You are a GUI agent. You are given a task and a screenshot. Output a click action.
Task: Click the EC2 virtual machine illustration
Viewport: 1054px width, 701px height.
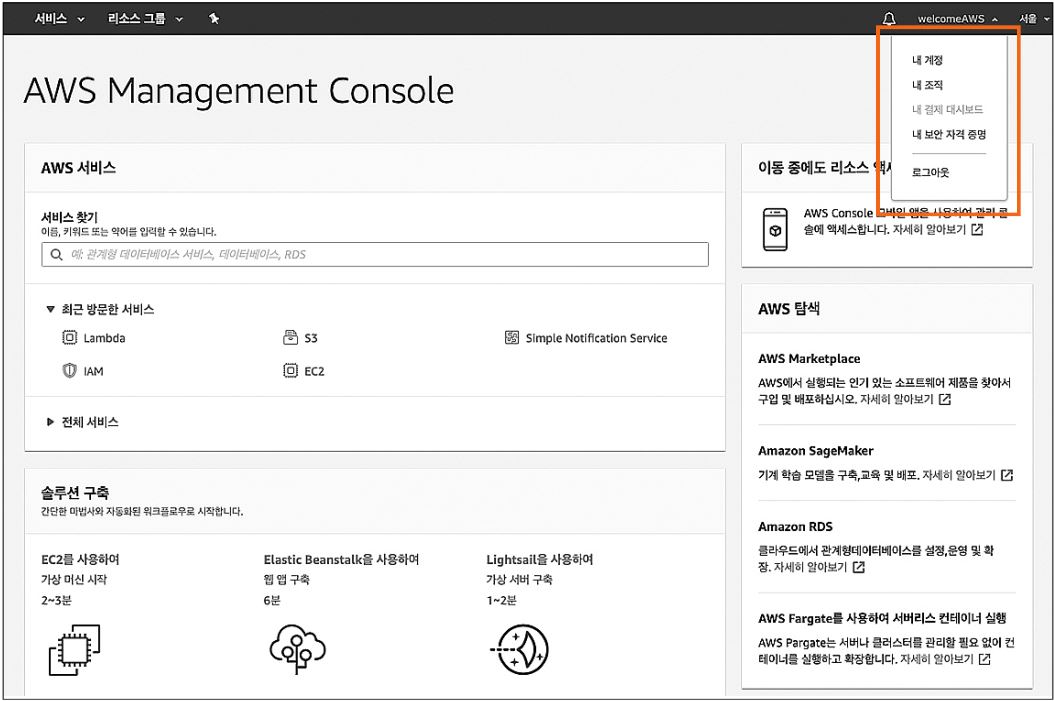75,649
